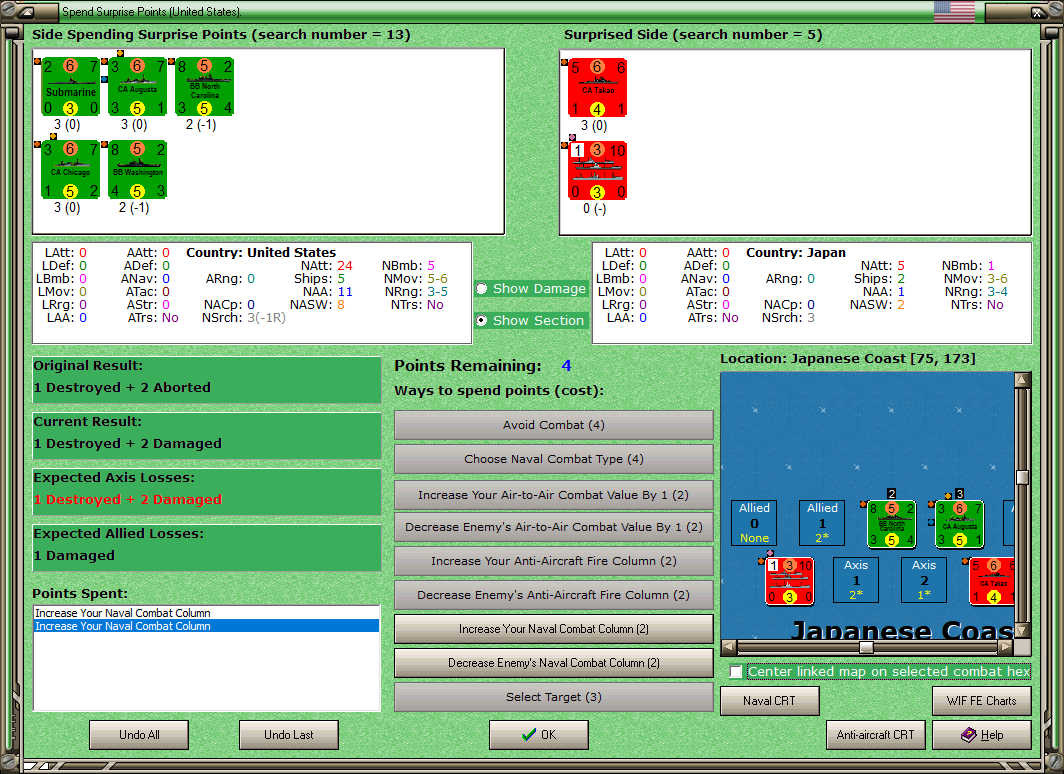Click Increase Your Air-to-Air Combat Value By 1
This screenshot has width=1064, height=774.
click(553, 495)
